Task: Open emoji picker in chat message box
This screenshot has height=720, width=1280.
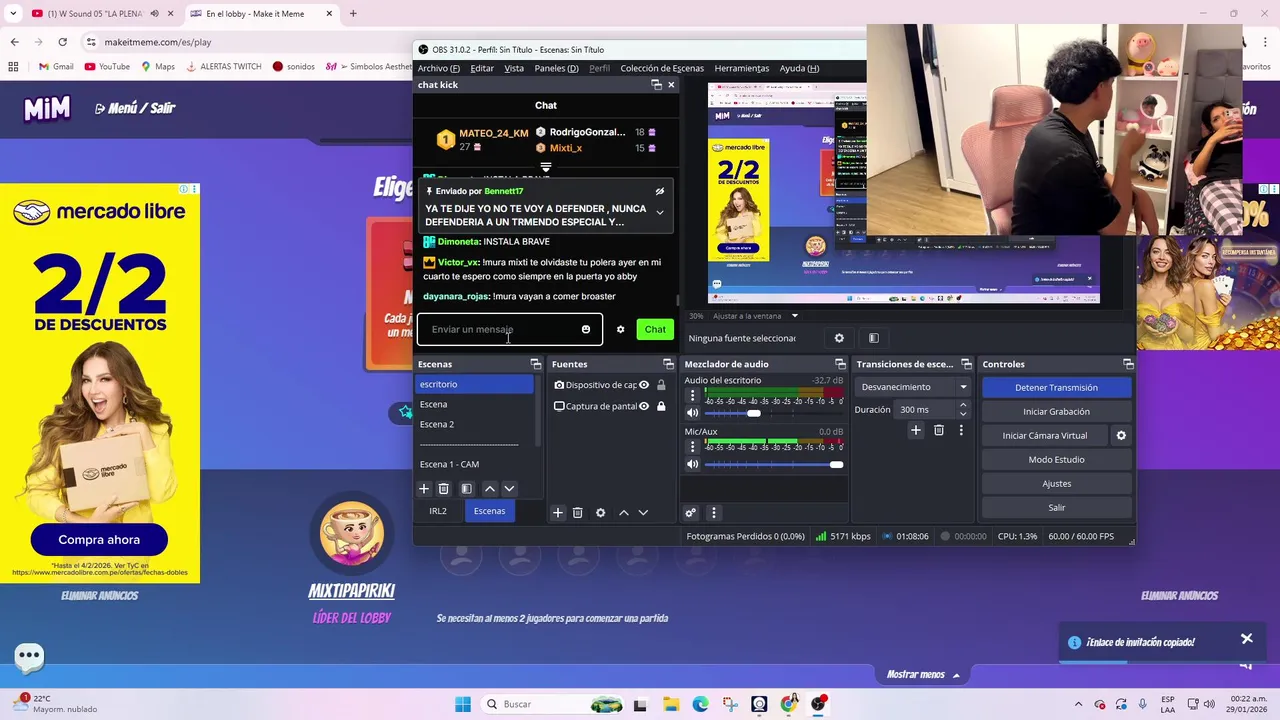Action: click(x=586, y=329)
